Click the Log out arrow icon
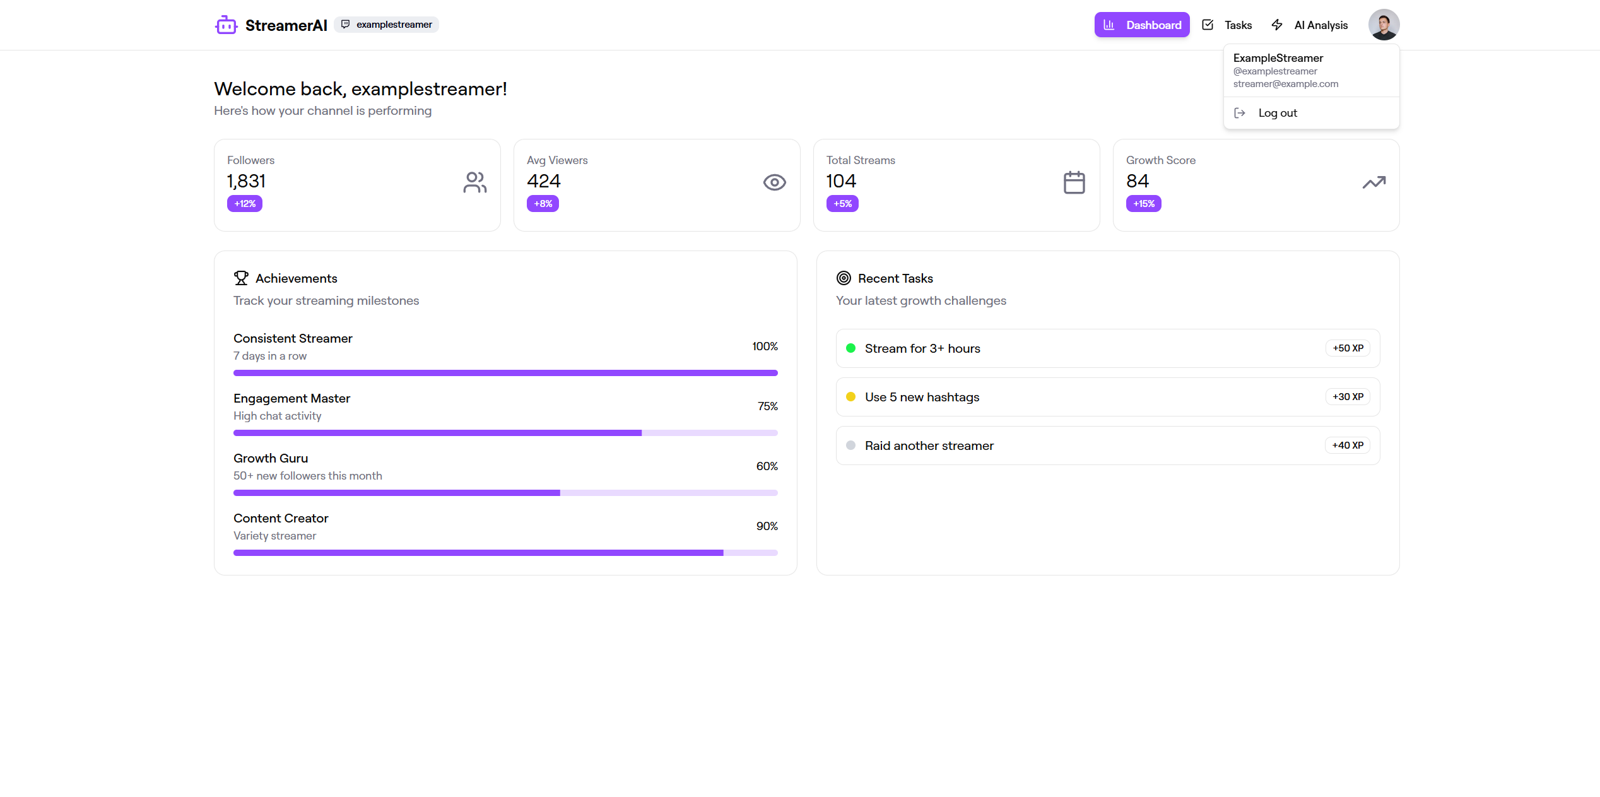Viewport: 1600px width, 797px height. tap(1240, 113)
